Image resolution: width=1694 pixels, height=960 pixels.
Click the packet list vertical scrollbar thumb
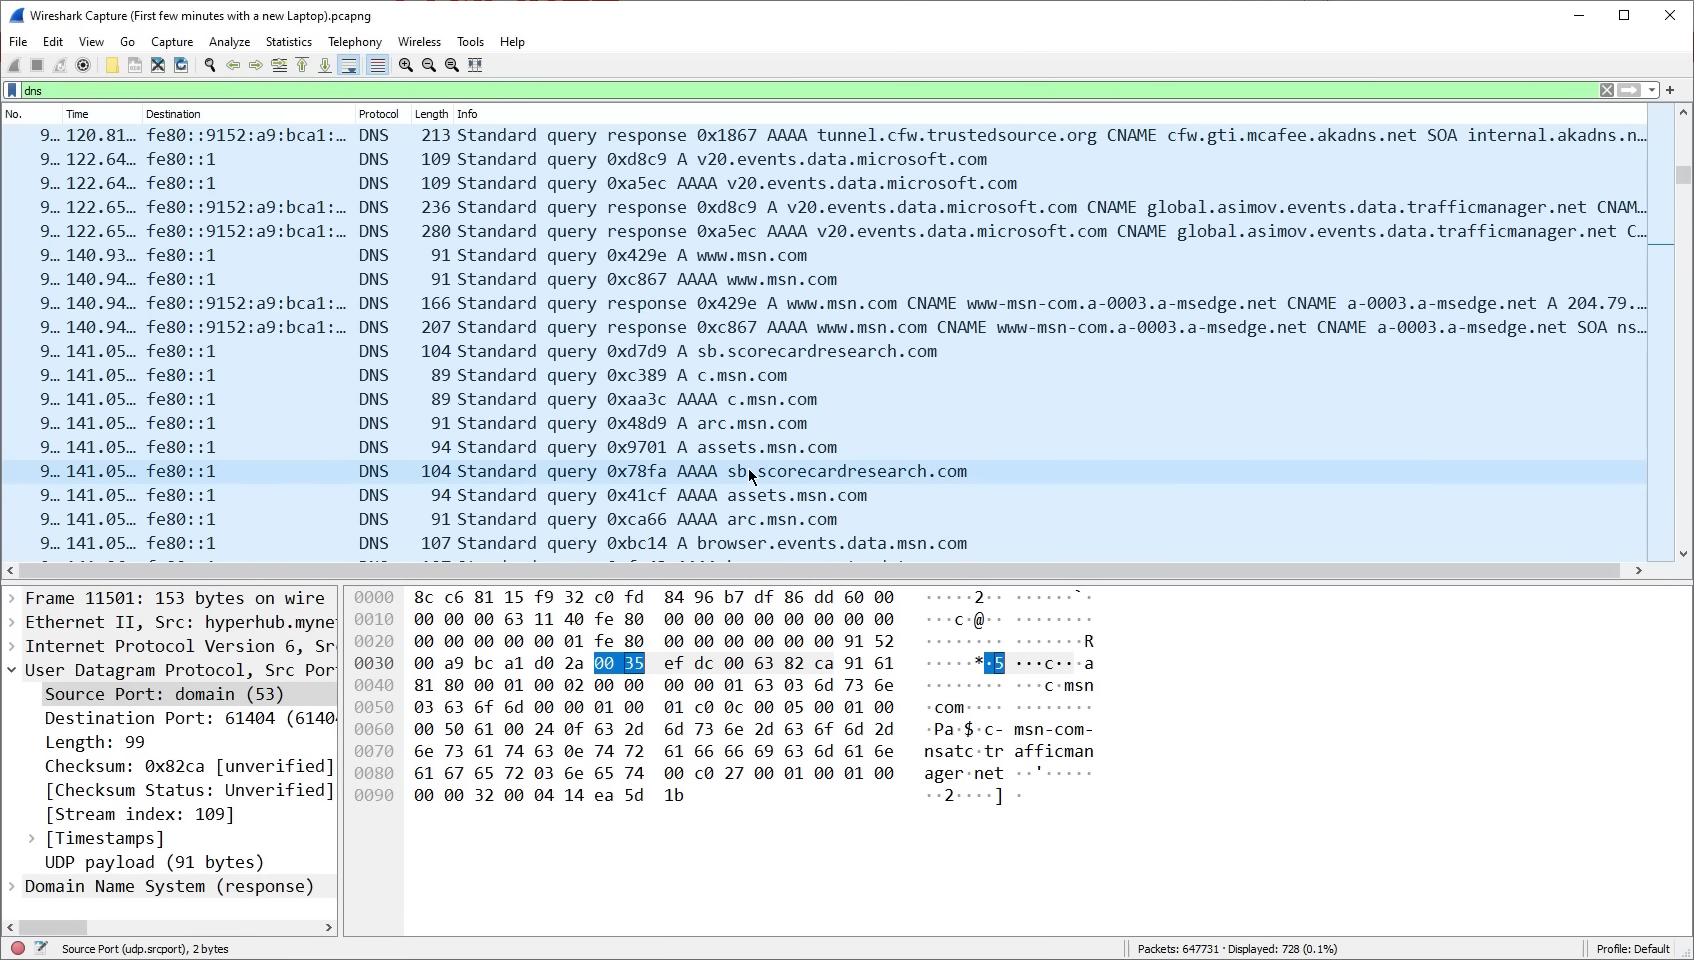1683,175
